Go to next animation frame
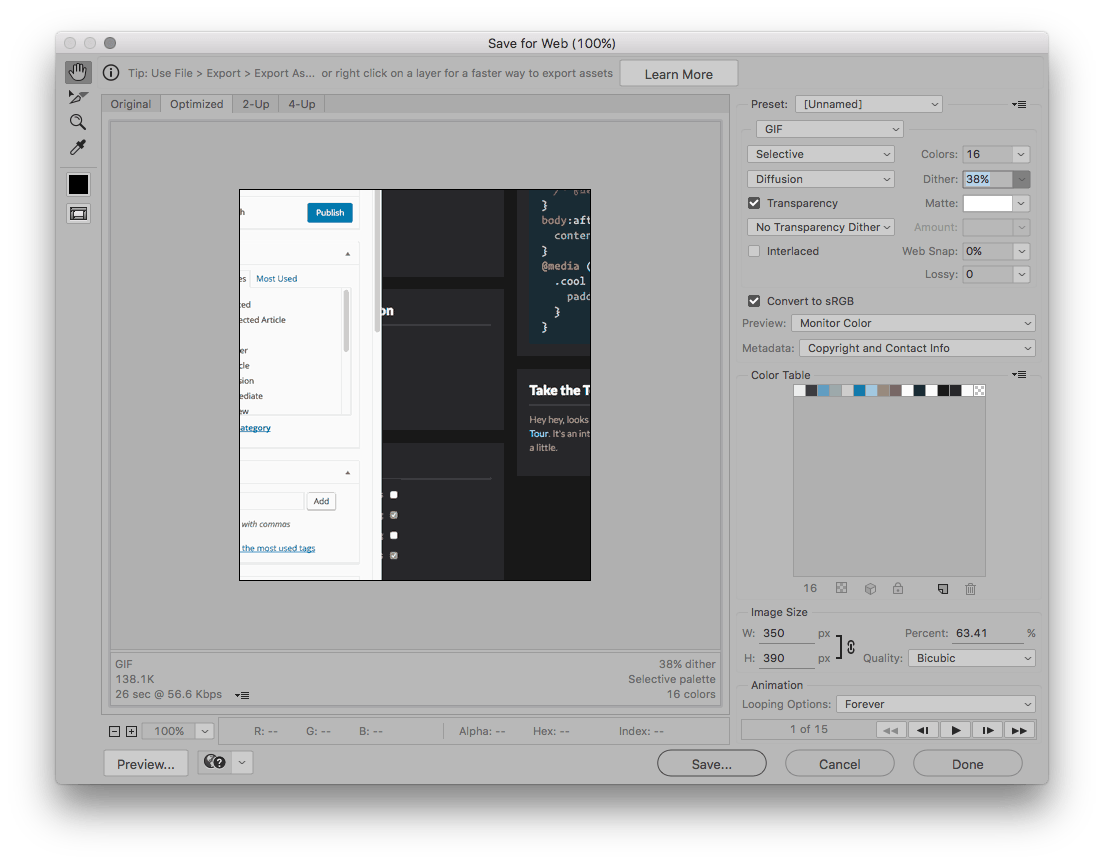 click(988, 730)
